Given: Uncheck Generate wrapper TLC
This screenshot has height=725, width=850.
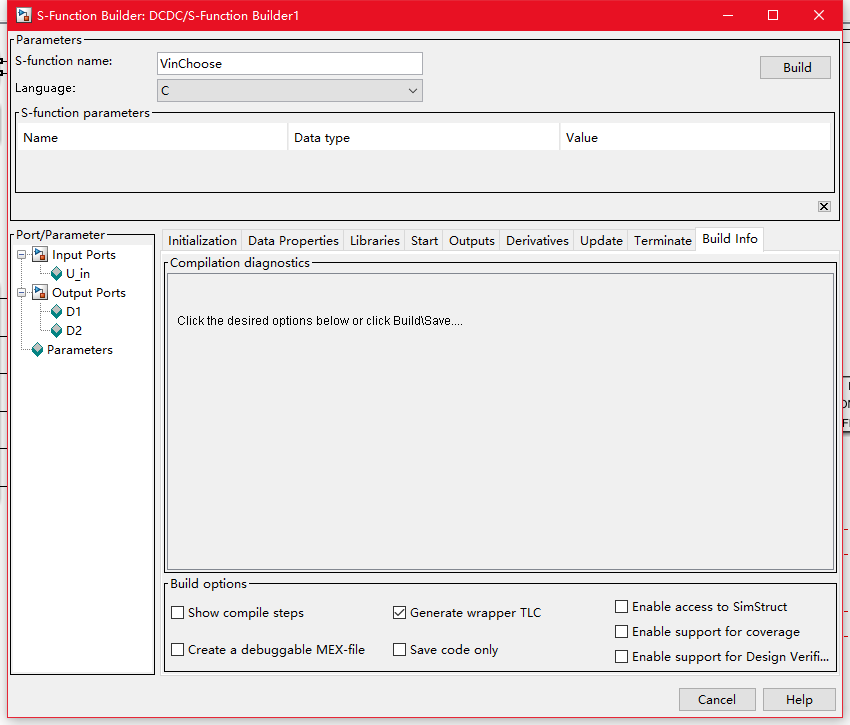Looking at the screenshot, I should click(400, 613).
